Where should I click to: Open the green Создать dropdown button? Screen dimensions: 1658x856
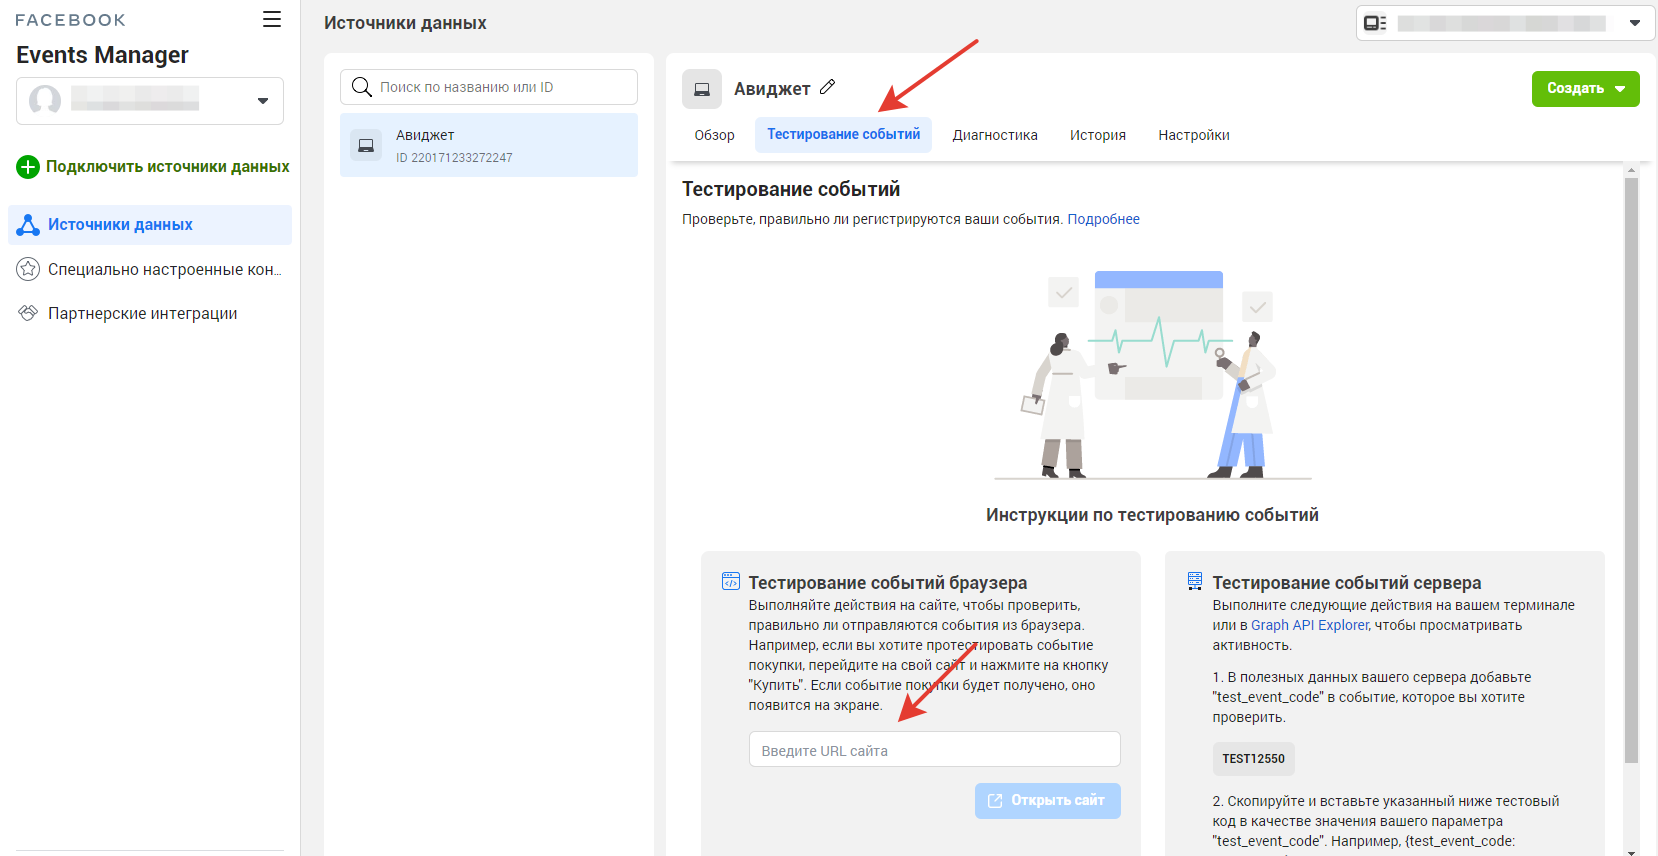click(1586, 89)
